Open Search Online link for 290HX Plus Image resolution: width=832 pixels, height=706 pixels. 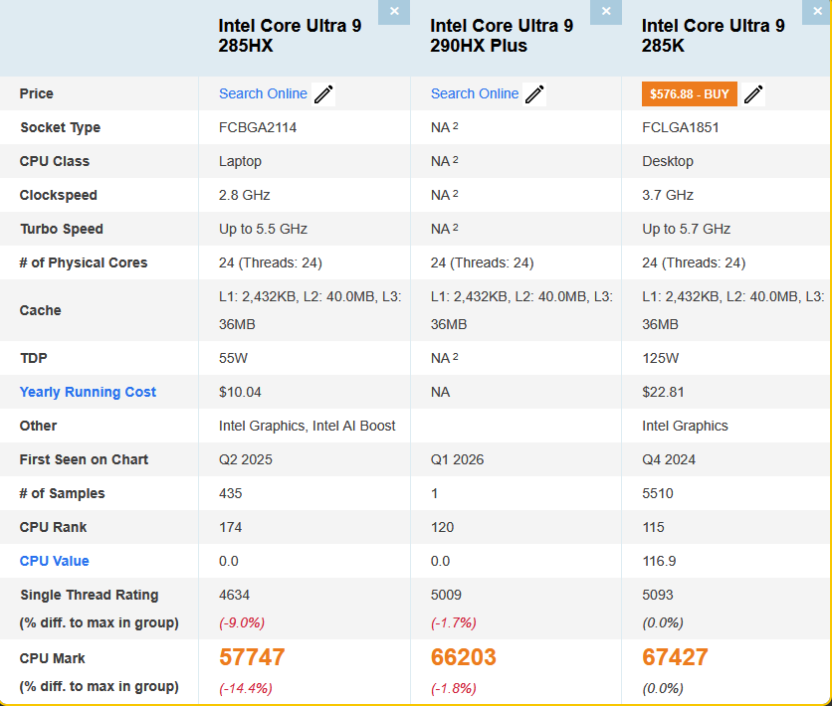[475, 93]
